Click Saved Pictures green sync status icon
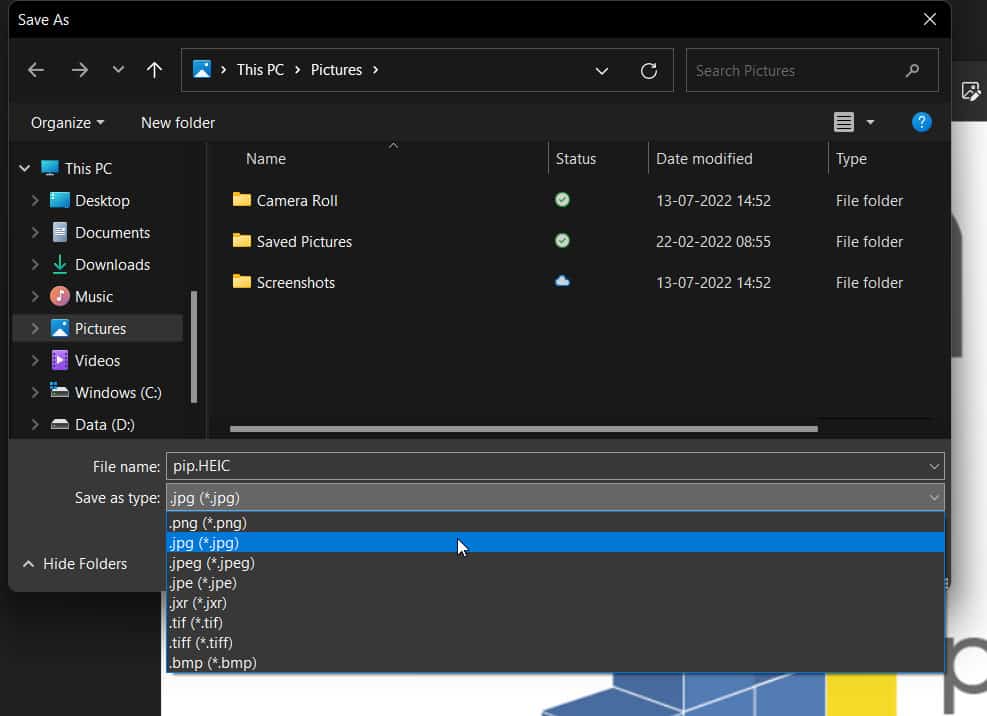This screenshot has height=716, width=987. click(x=562, y=241)
